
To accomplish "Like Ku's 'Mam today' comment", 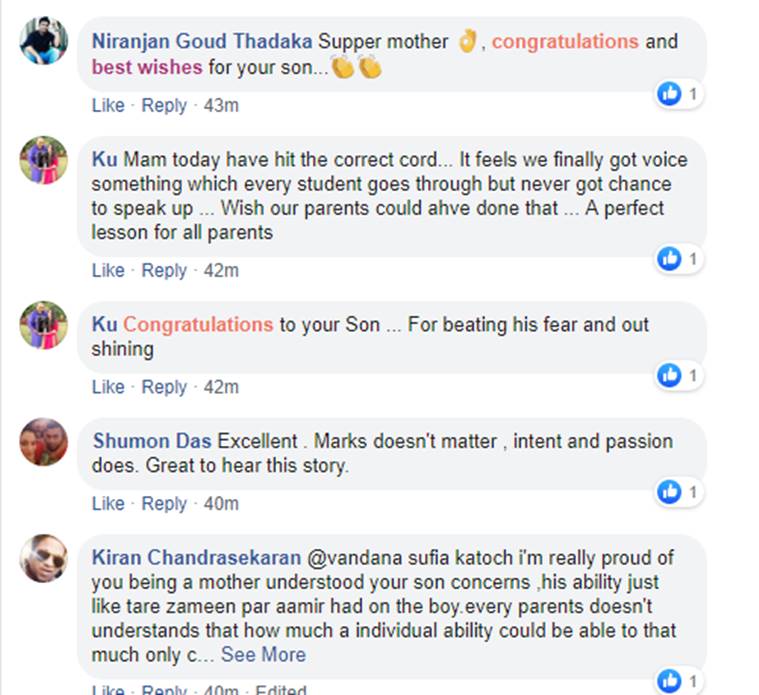I will 108,270.
